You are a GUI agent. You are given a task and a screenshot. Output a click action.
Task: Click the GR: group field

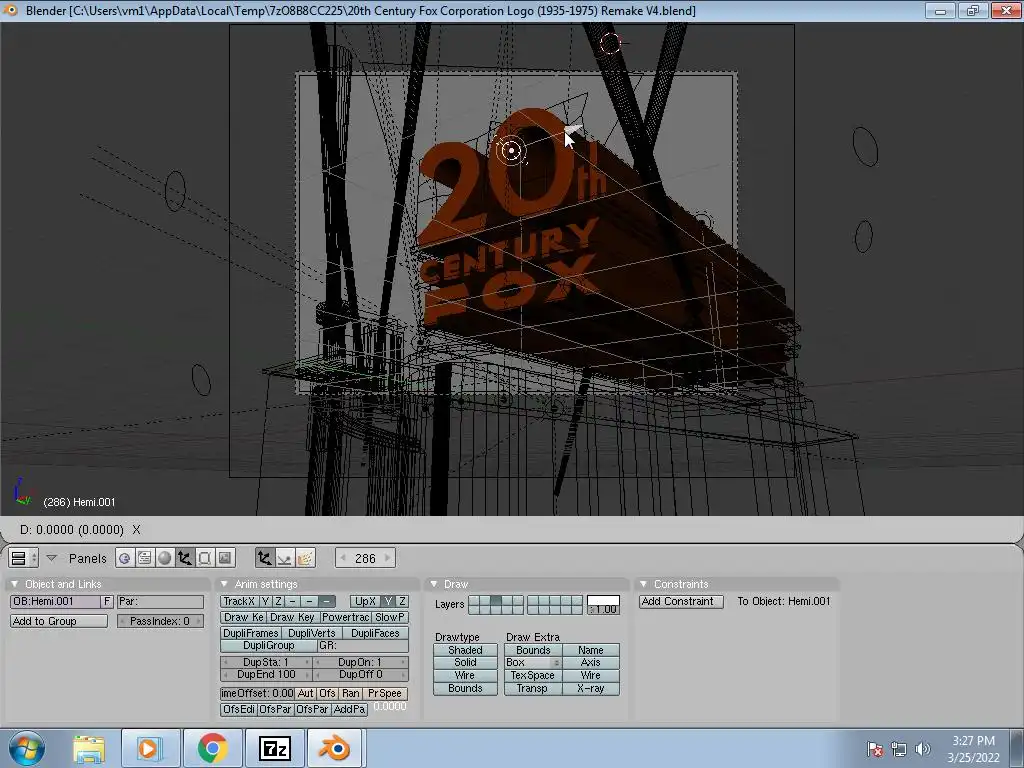(x=363, y=646)
